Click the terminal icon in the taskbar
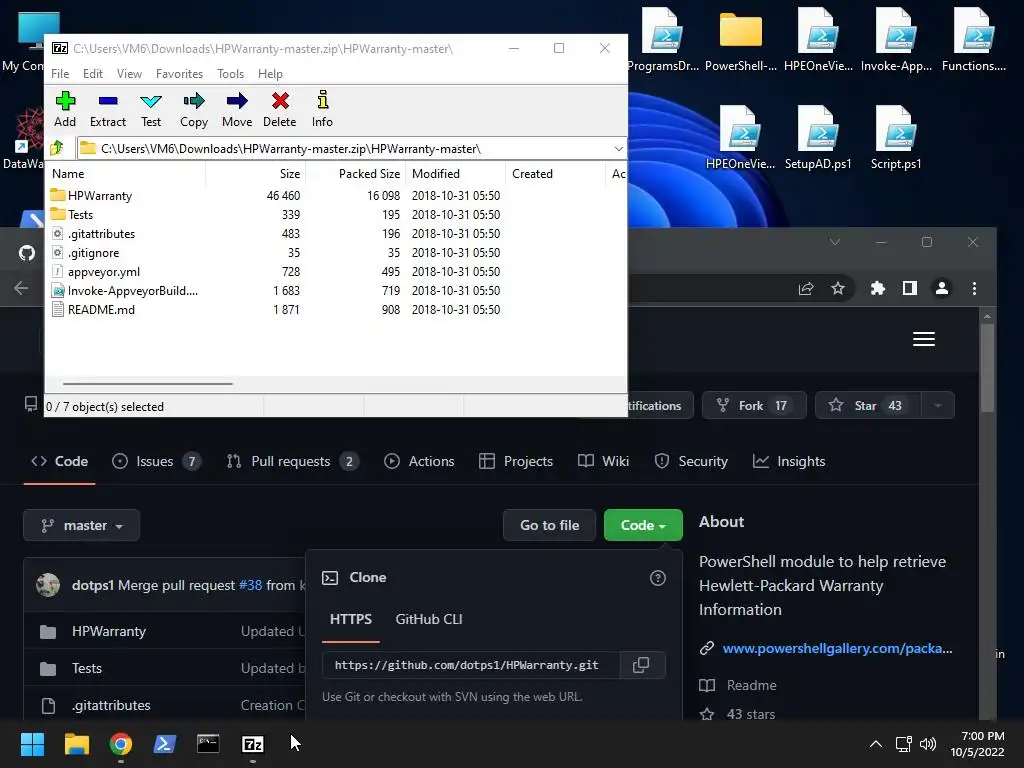The image size is (1024, 768). 208,744
